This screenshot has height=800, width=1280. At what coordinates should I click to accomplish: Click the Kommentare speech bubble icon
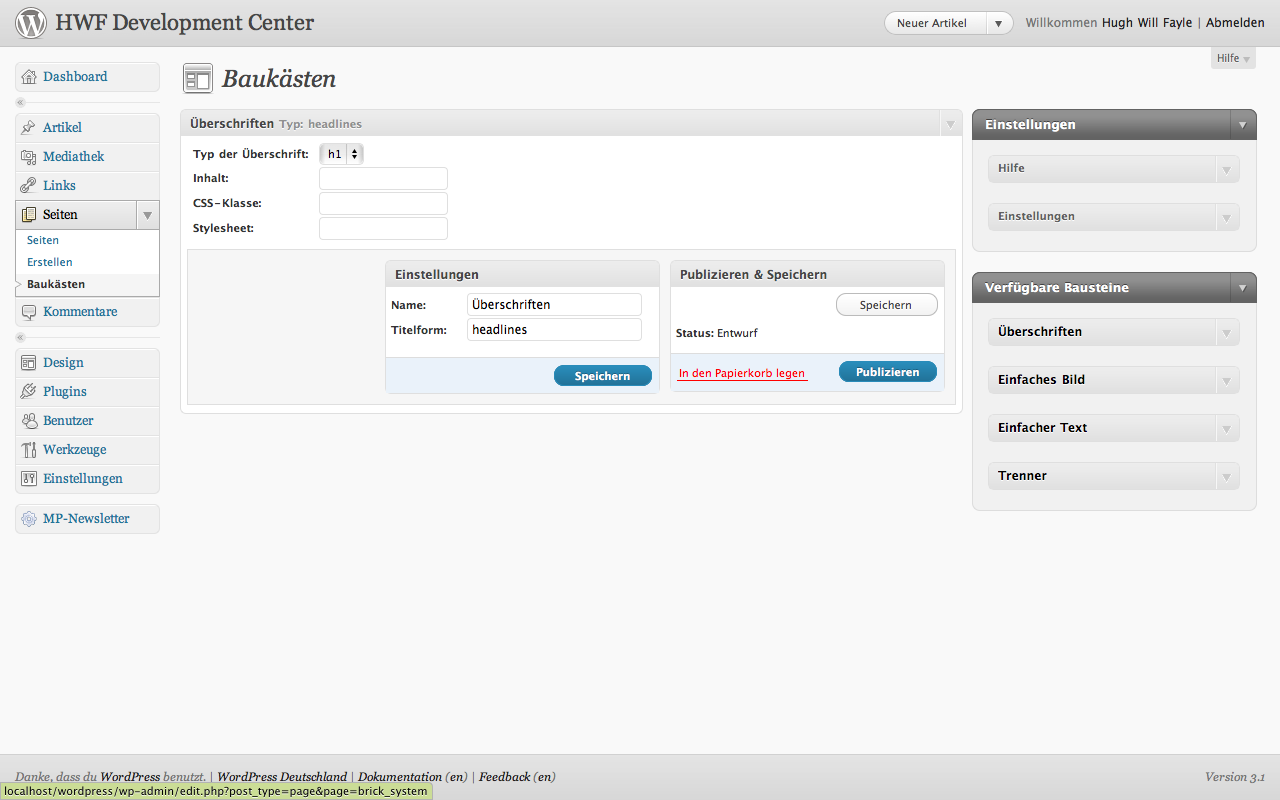(x=28, y=312)
